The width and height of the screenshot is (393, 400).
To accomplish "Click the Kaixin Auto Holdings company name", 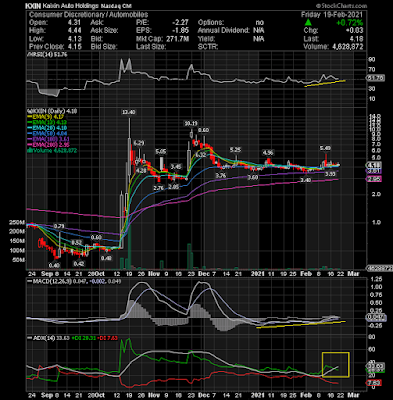I will 70,6.
